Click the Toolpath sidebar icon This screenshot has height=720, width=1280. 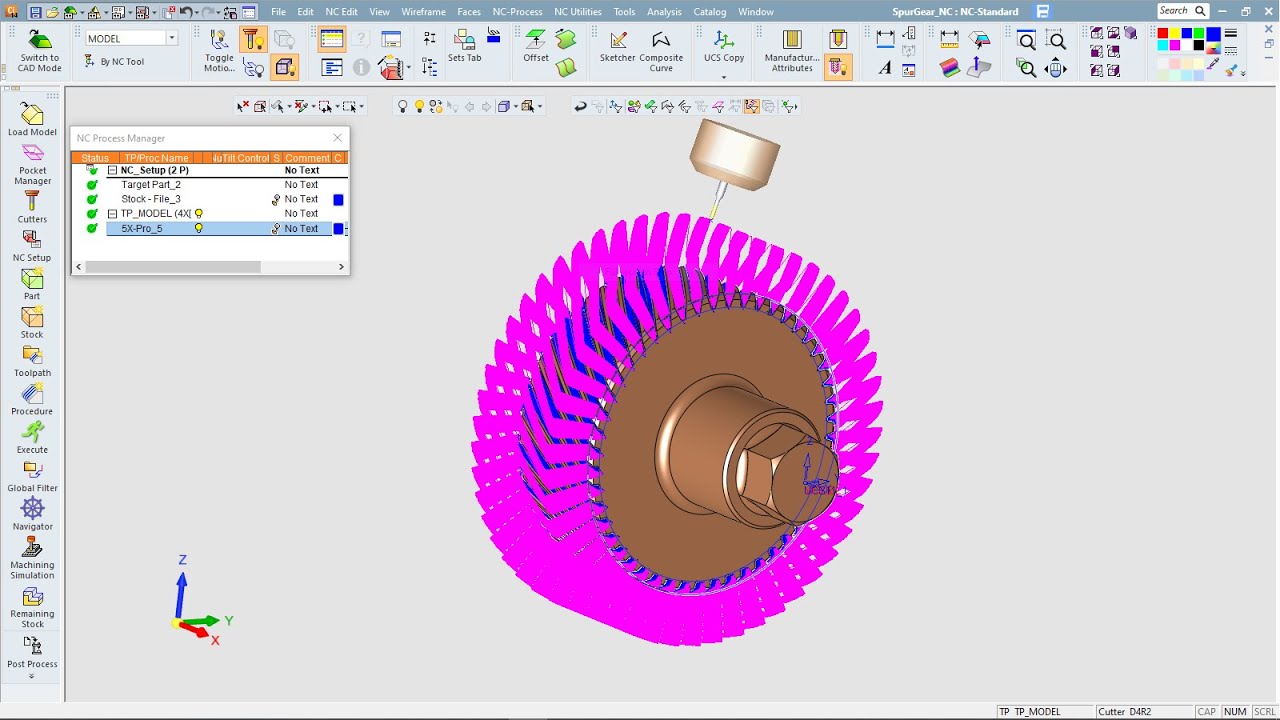click(x=32, y=355)
